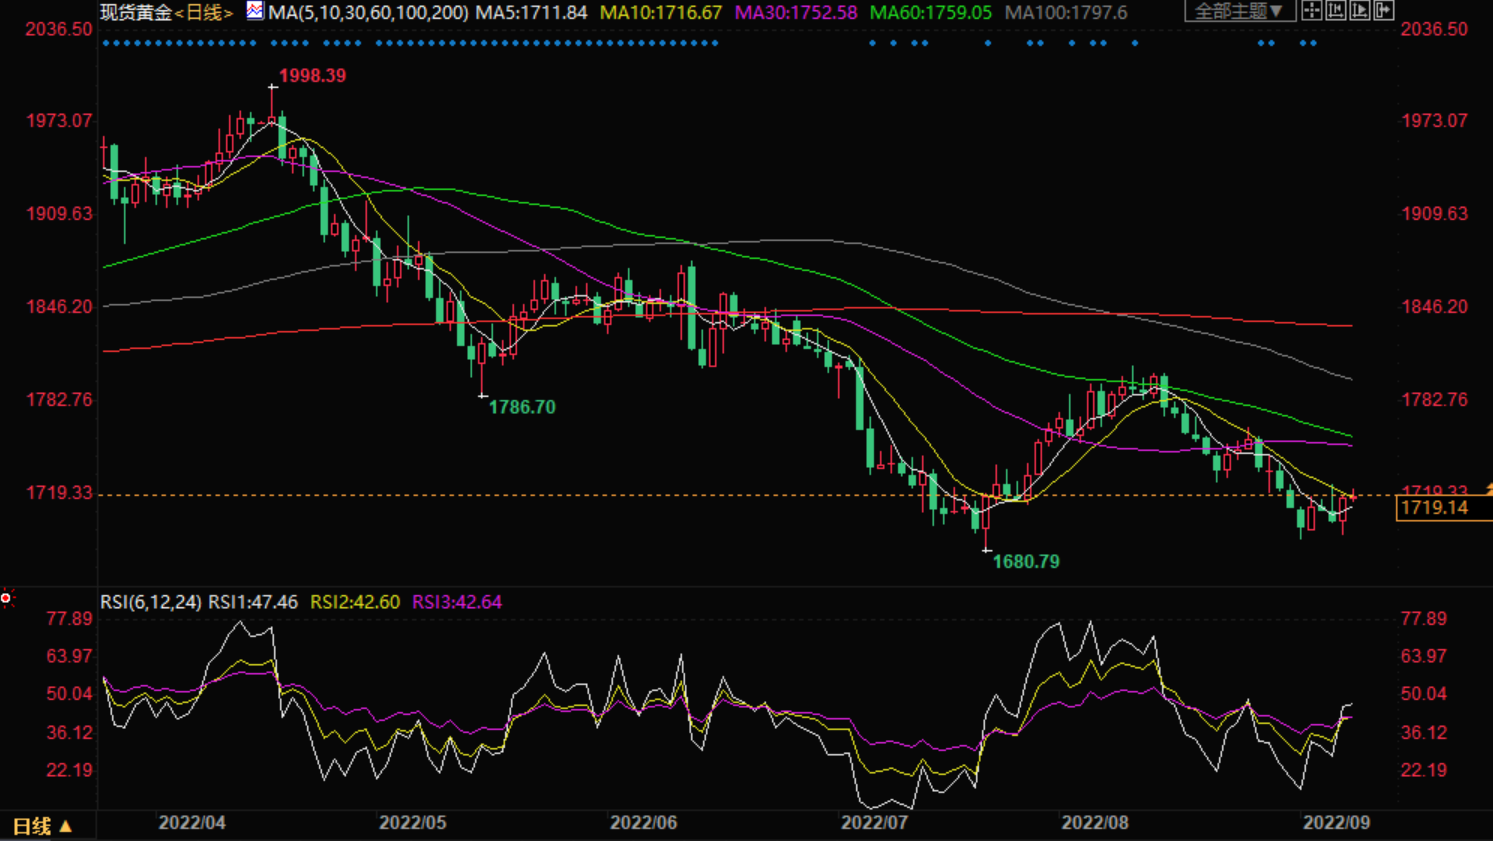Viewport: 1493px width, 841px height.
Task: Click the orange arrow on the right price axis
Action: tap(1488, 488)
